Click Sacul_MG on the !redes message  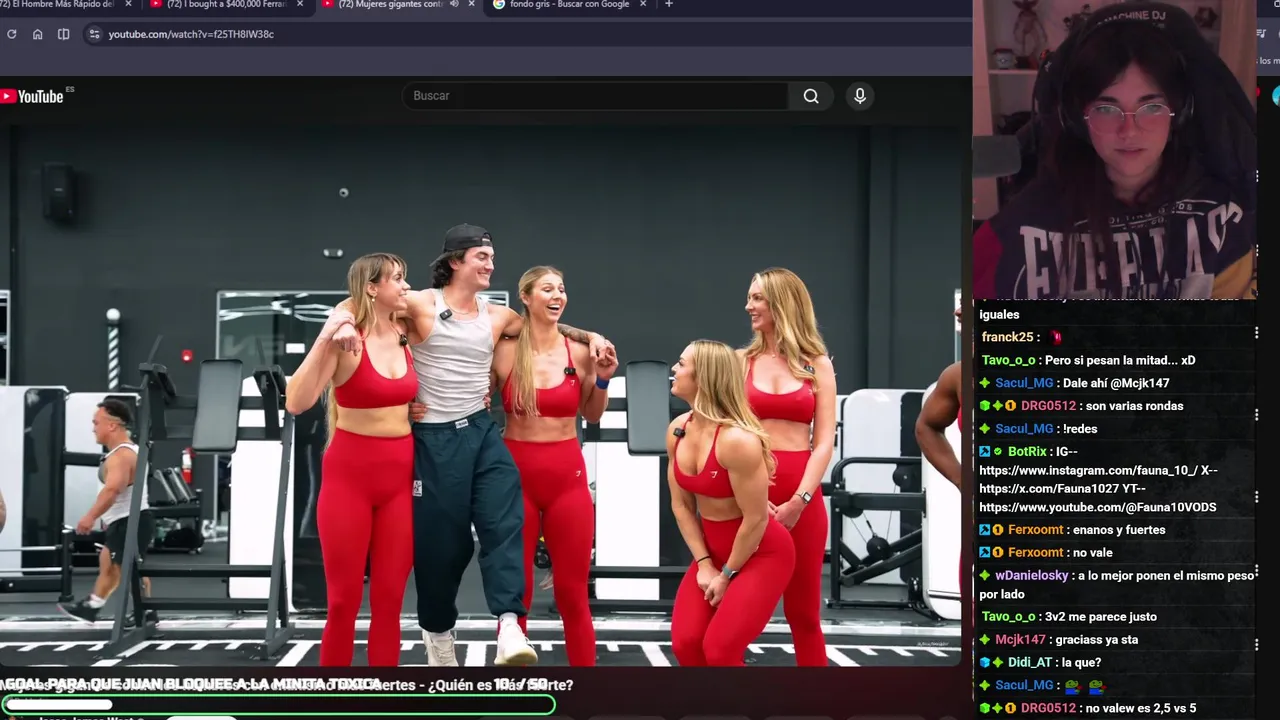1024,429
